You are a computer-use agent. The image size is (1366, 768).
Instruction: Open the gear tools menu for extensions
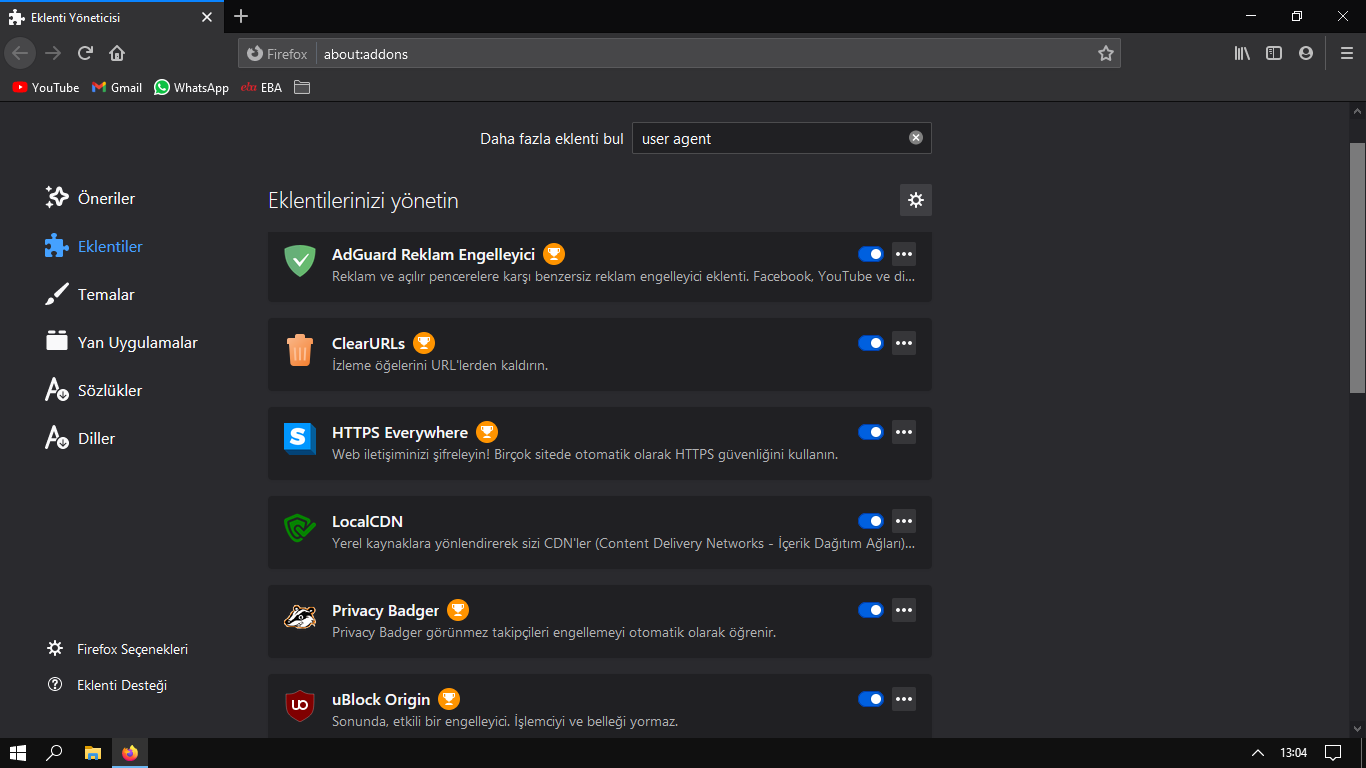(x=915, y=200)
